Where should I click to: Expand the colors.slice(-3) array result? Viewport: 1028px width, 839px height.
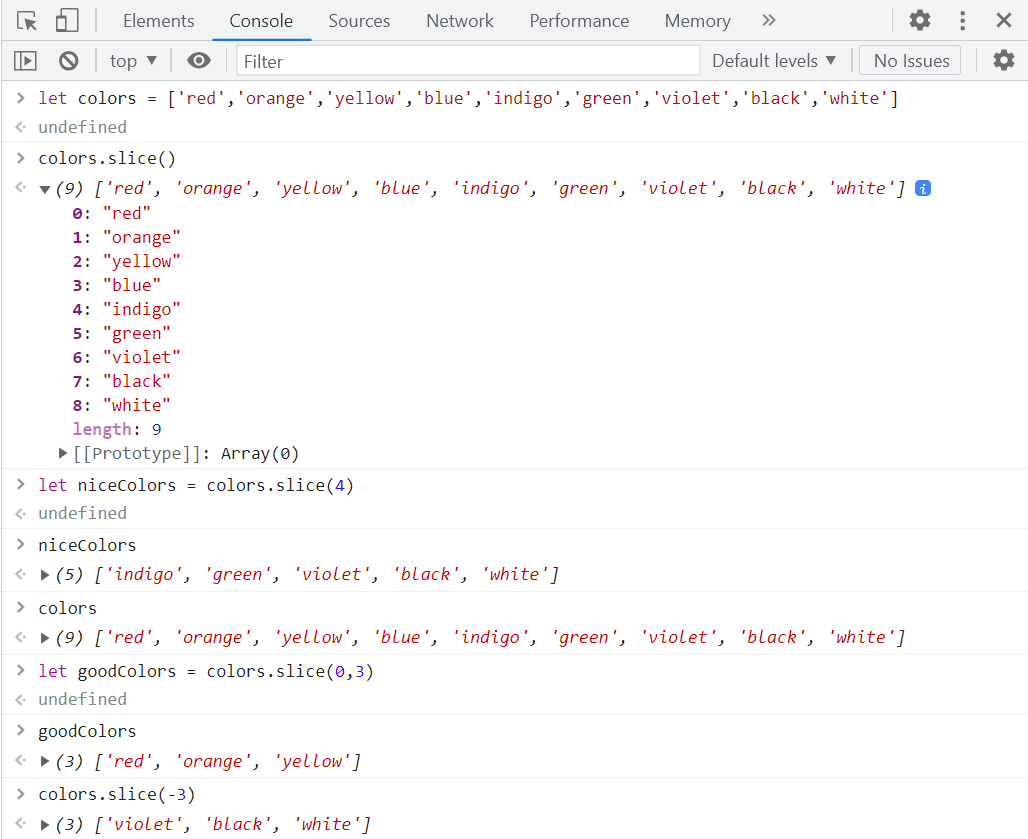[45, 825]
